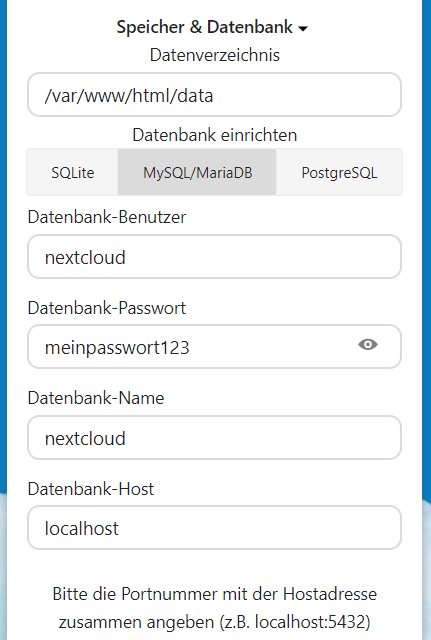The image size is (431, 640).
Task: Click the Portnummer hint text line
Action: [x=215, y=594]
